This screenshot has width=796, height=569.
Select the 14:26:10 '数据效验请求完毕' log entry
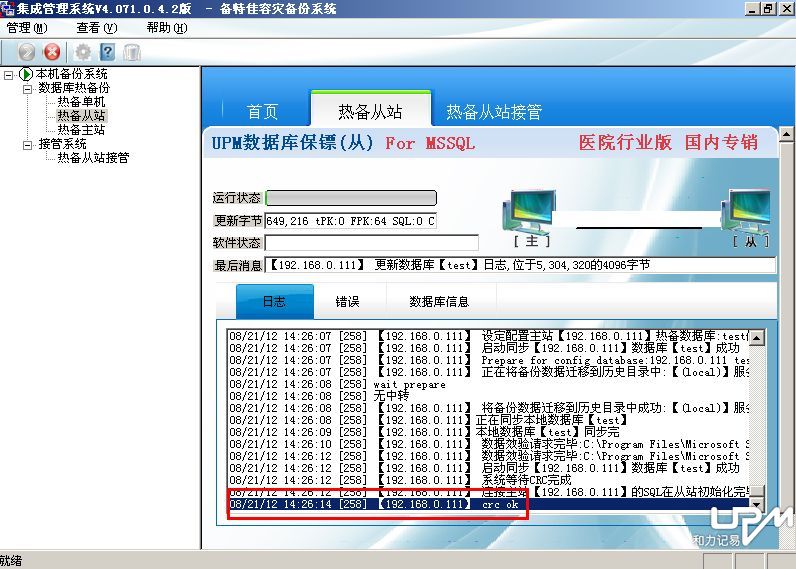pos(488,444)
